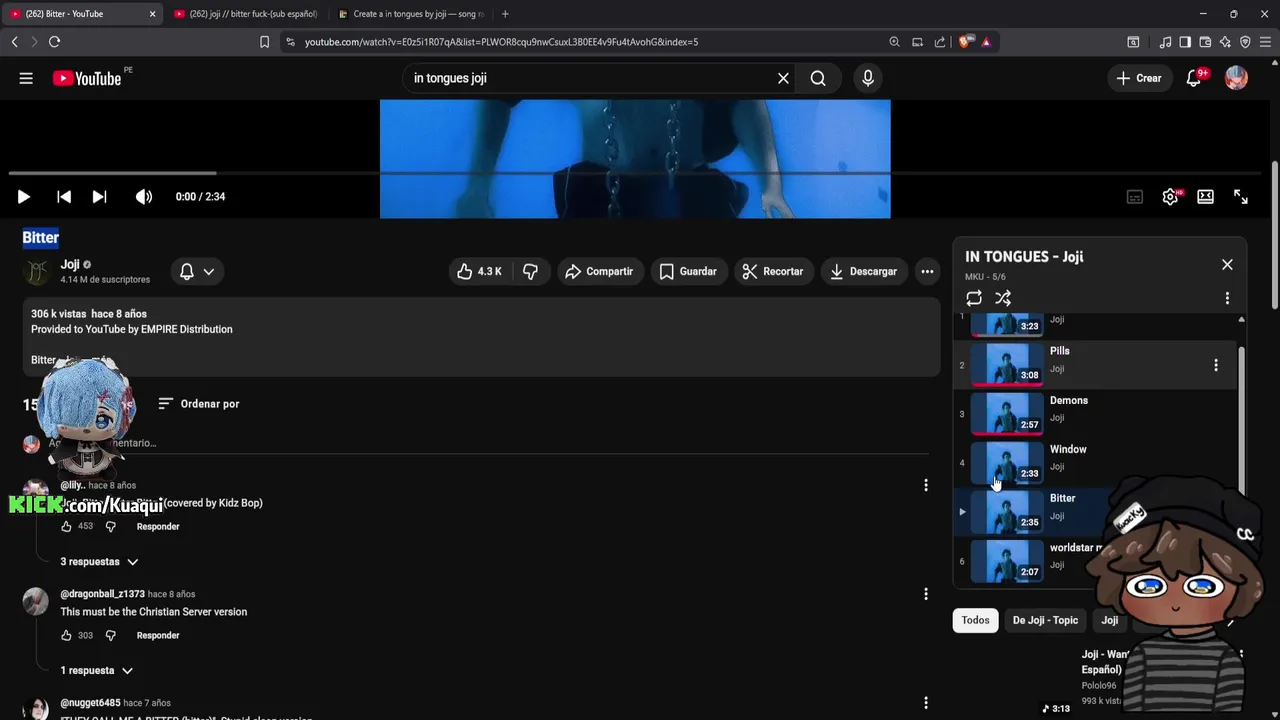
Task: Play the video
Action: click(24, 197)
